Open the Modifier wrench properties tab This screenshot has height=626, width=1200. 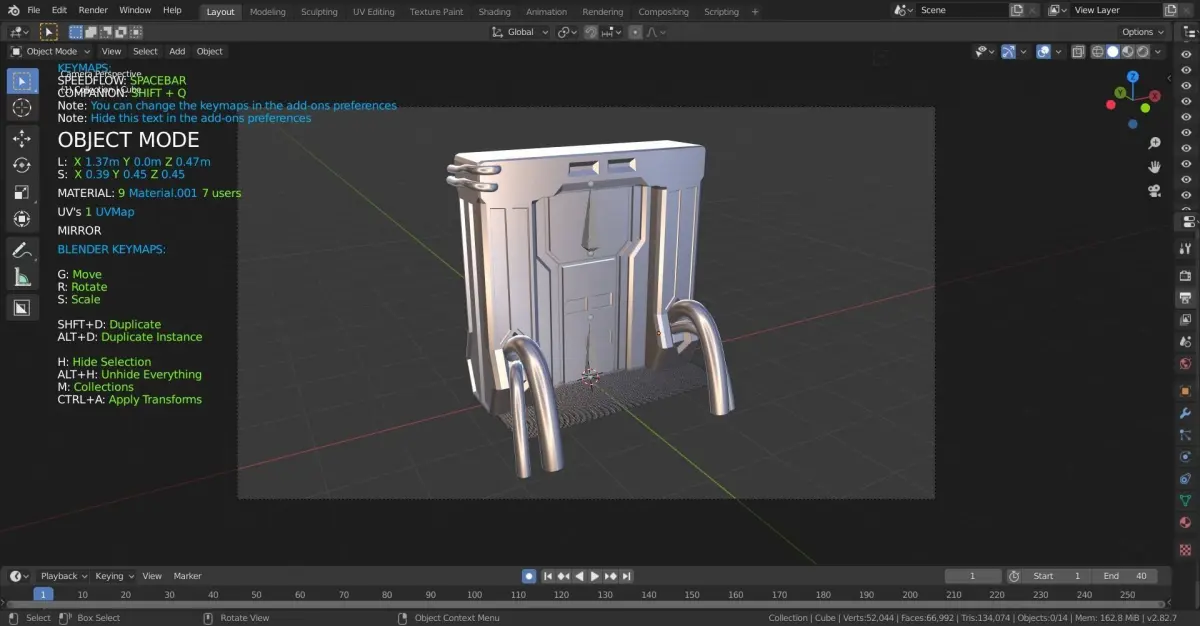[1186, 413]
